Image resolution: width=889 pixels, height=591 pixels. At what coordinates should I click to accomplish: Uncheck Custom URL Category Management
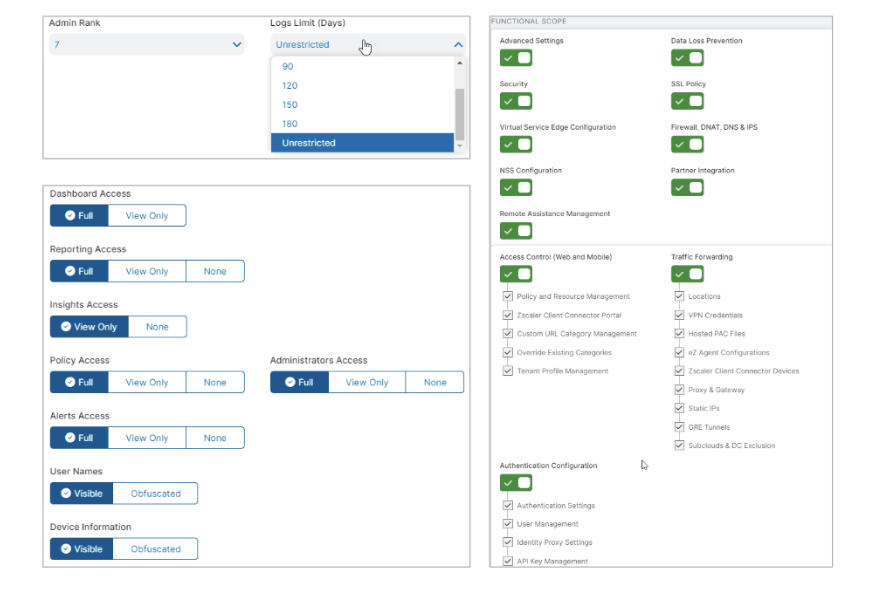coord(508,334)
